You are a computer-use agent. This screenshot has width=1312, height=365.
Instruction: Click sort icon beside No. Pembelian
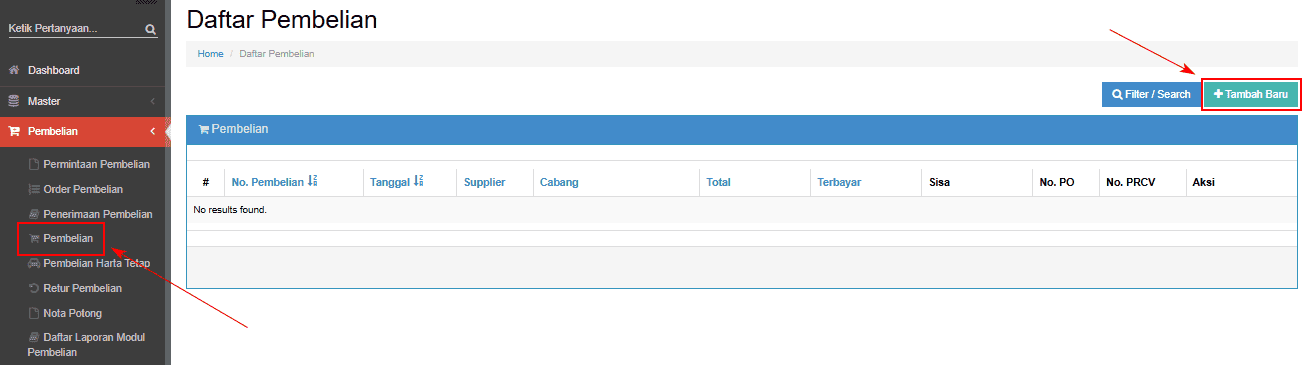pos(312,181)
